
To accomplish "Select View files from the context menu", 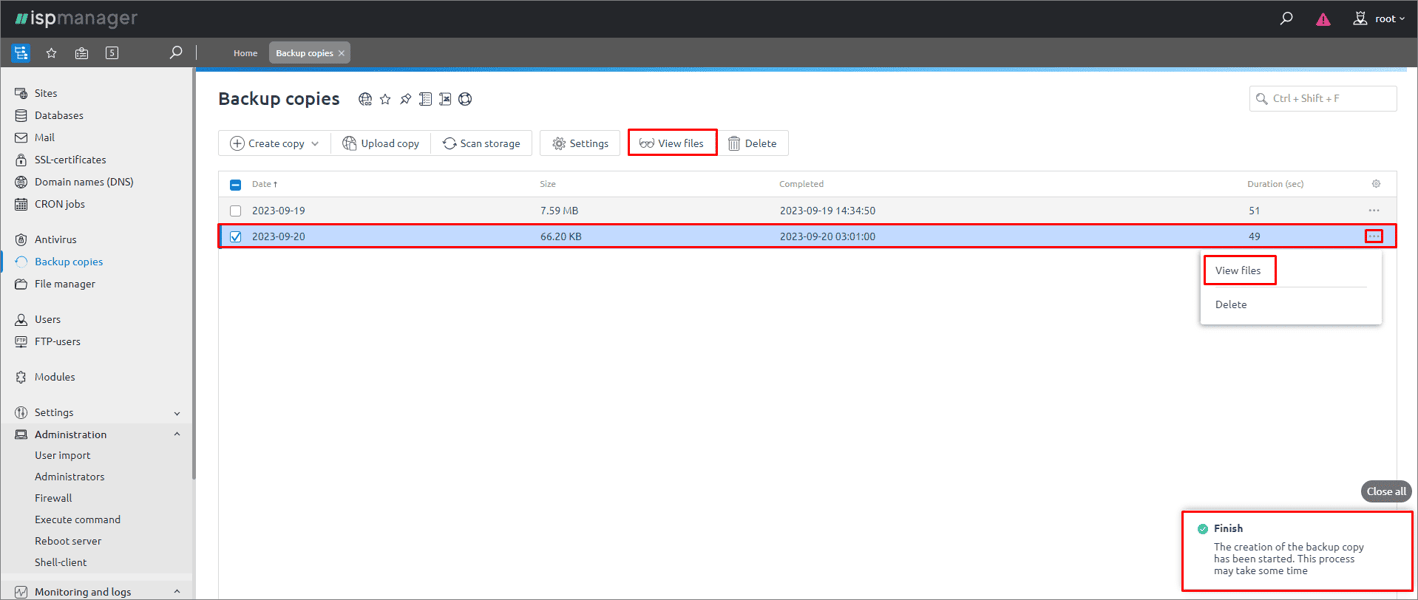I will pyautogui.click(x=1239, y=270).
